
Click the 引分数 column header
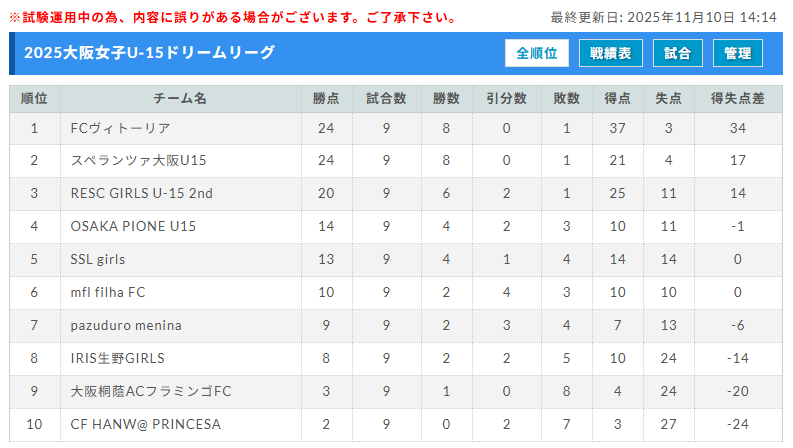(506, 98)
